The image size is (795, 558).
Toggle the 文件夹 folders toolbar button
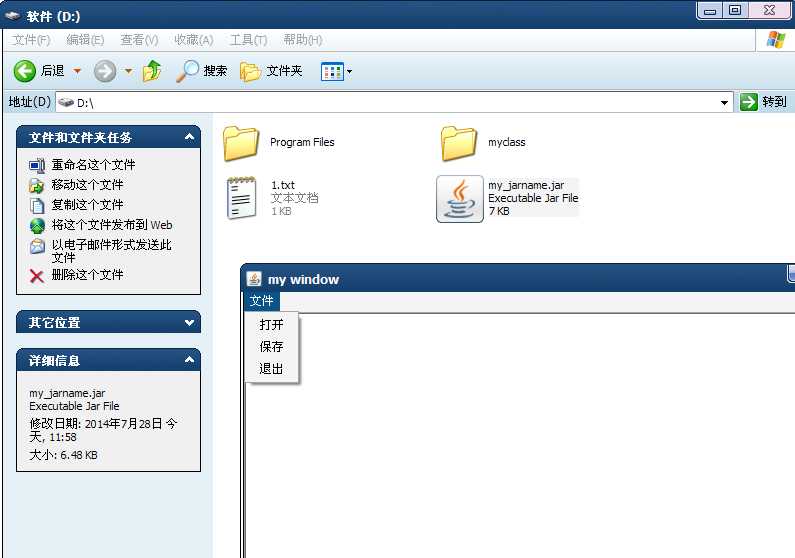[x=271, y=71]
